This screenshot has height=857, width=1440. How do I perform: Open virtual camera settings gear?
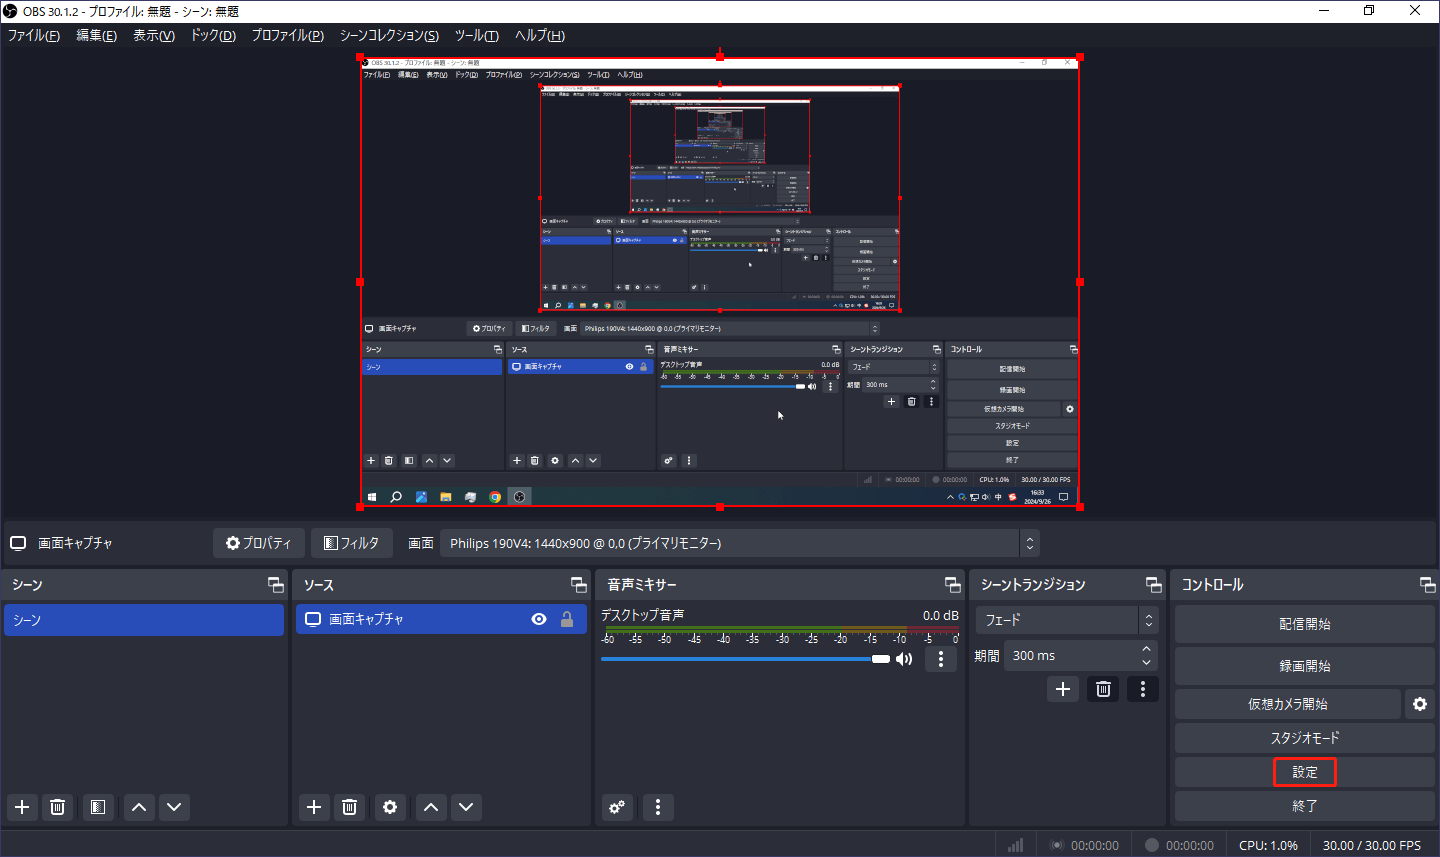[1420, 704]
